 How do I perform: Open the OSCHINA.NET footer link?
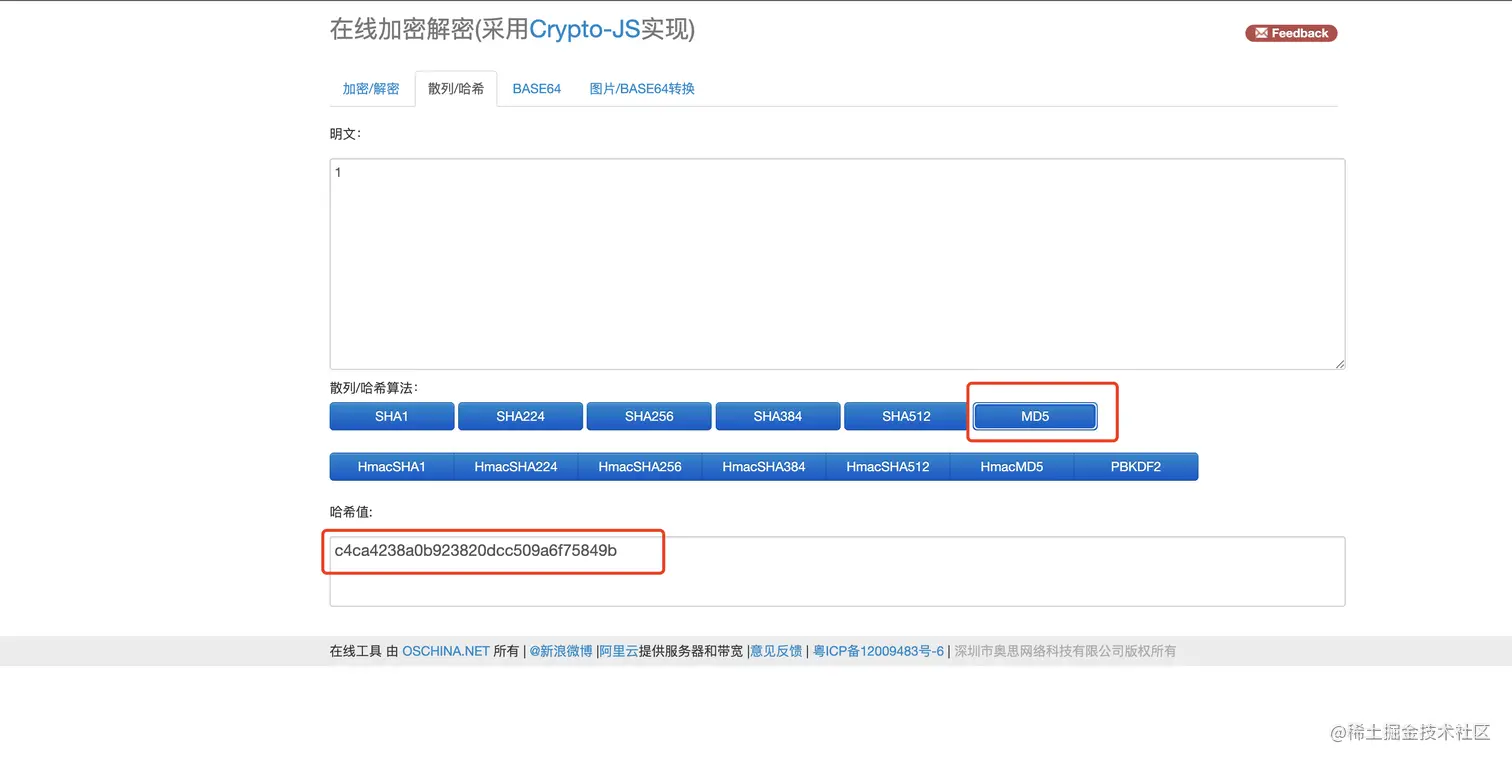tap(446, 651)
